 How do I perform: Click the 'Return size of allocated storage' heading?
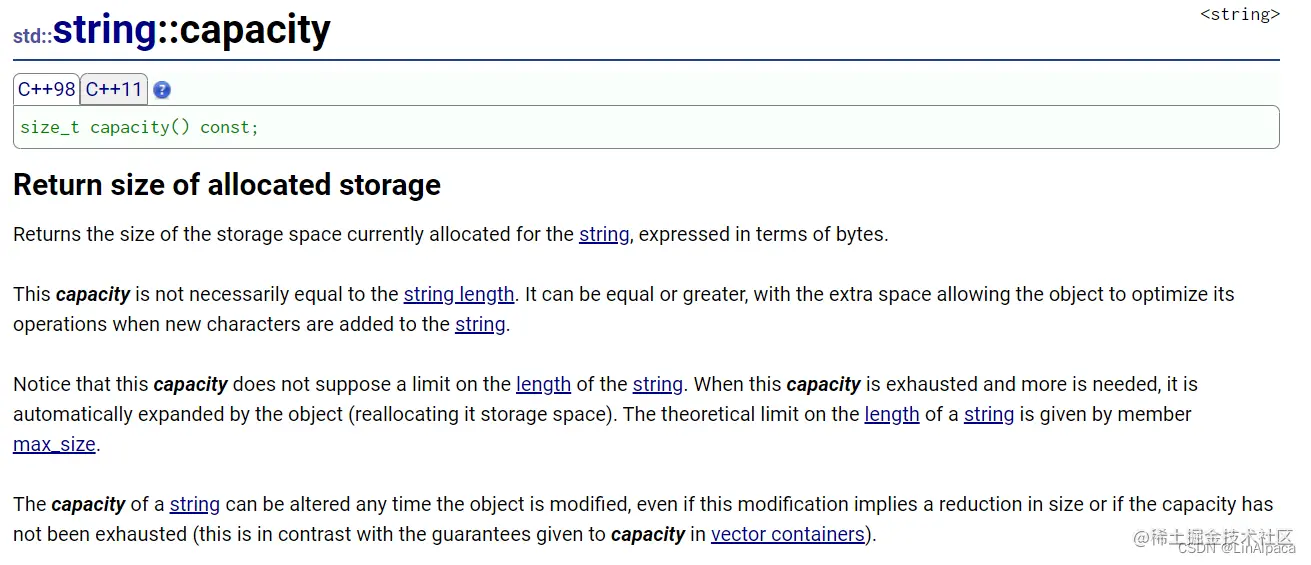point(227,185)
